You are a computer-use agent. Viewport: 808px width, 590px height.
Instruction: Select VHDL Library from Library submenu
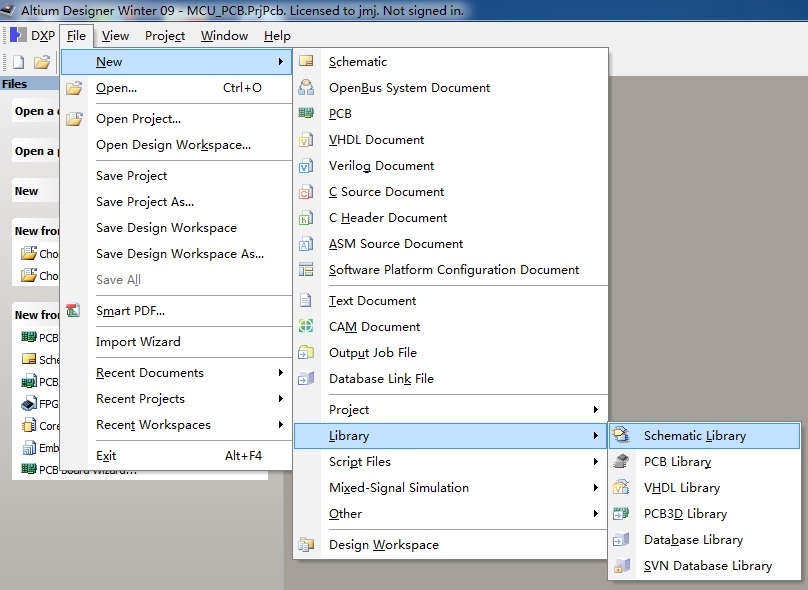click(704, 487)
